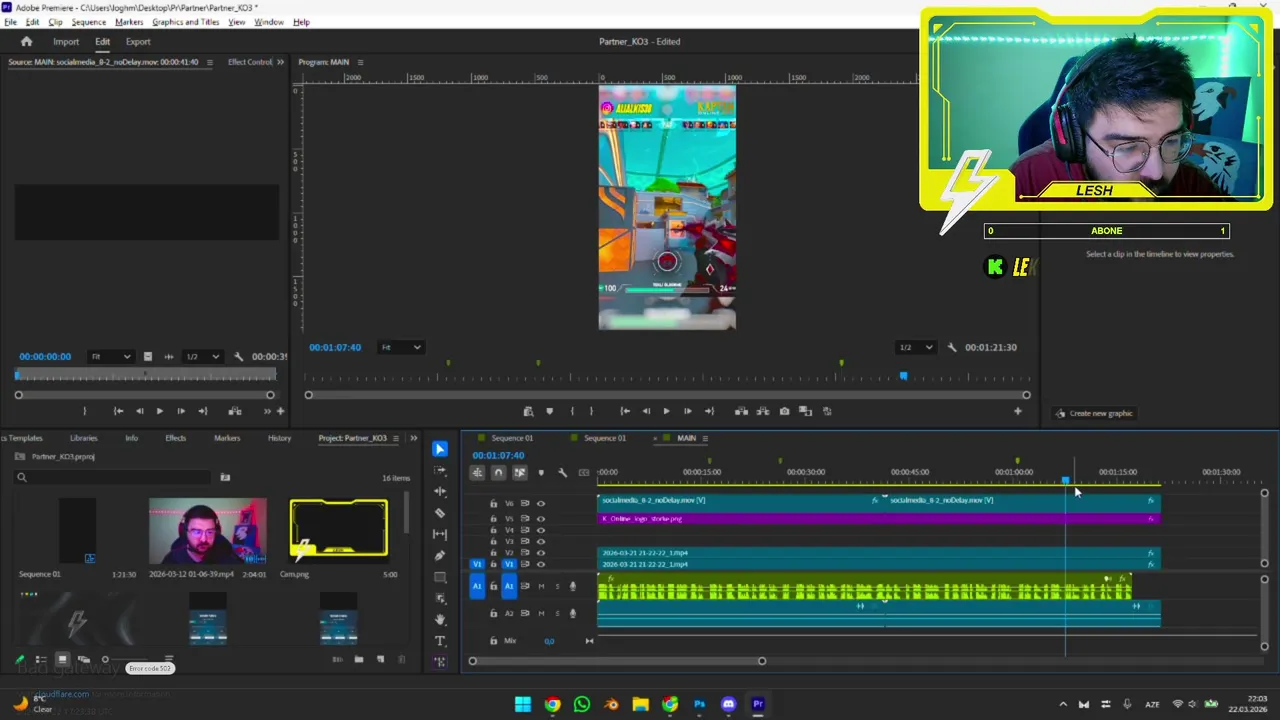Viewport: 1280px width, 720px height.
Task: Open Project: Partner_KO3 panel menu
Action: click(x=396, y=438)
